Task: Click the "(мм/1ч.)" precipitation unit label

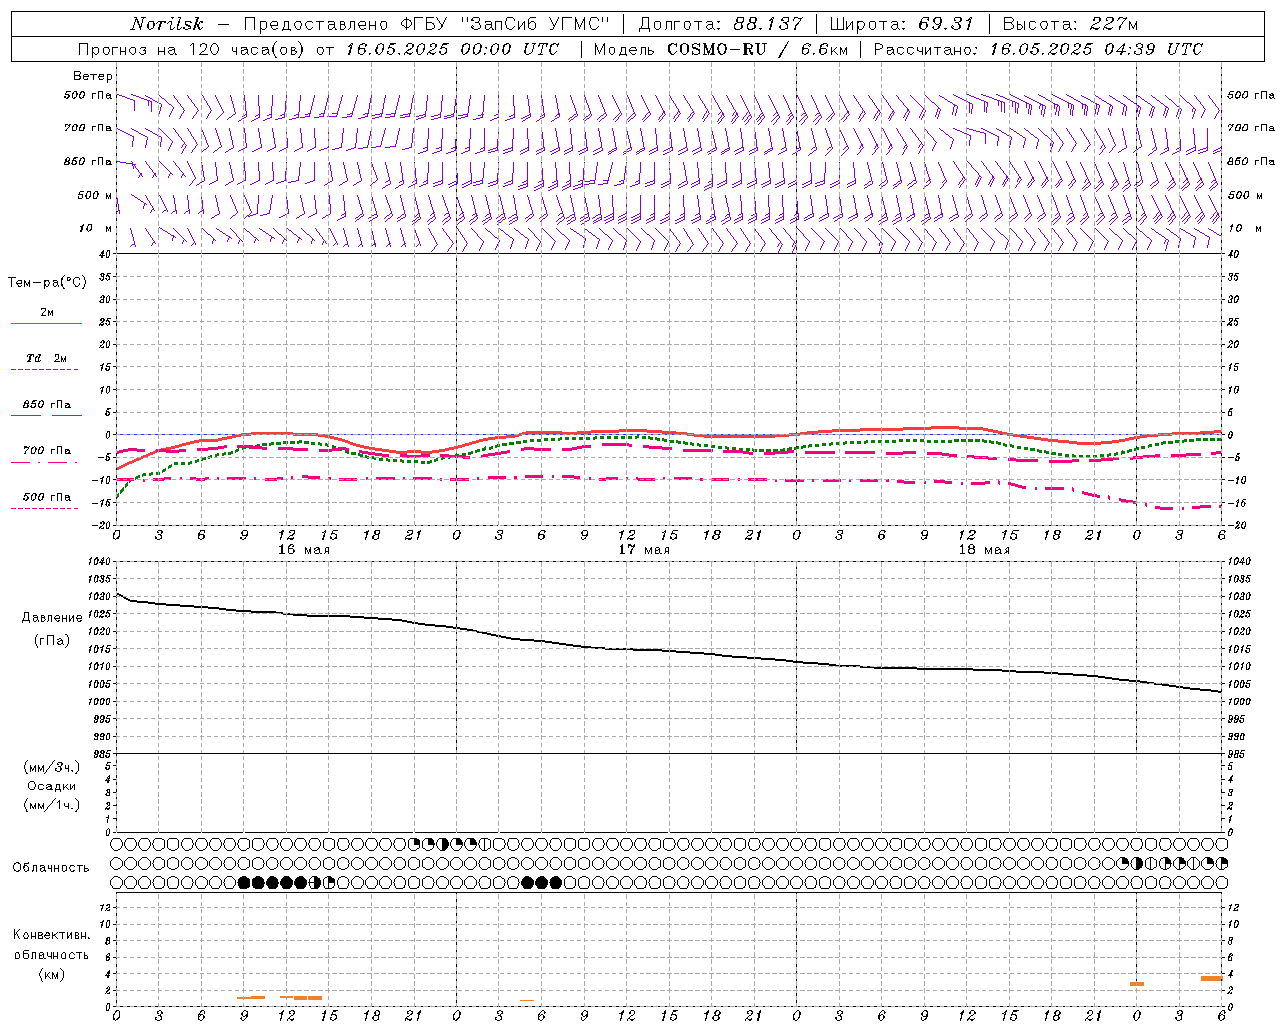Action: pyautogui.click(x=52, y=805)
